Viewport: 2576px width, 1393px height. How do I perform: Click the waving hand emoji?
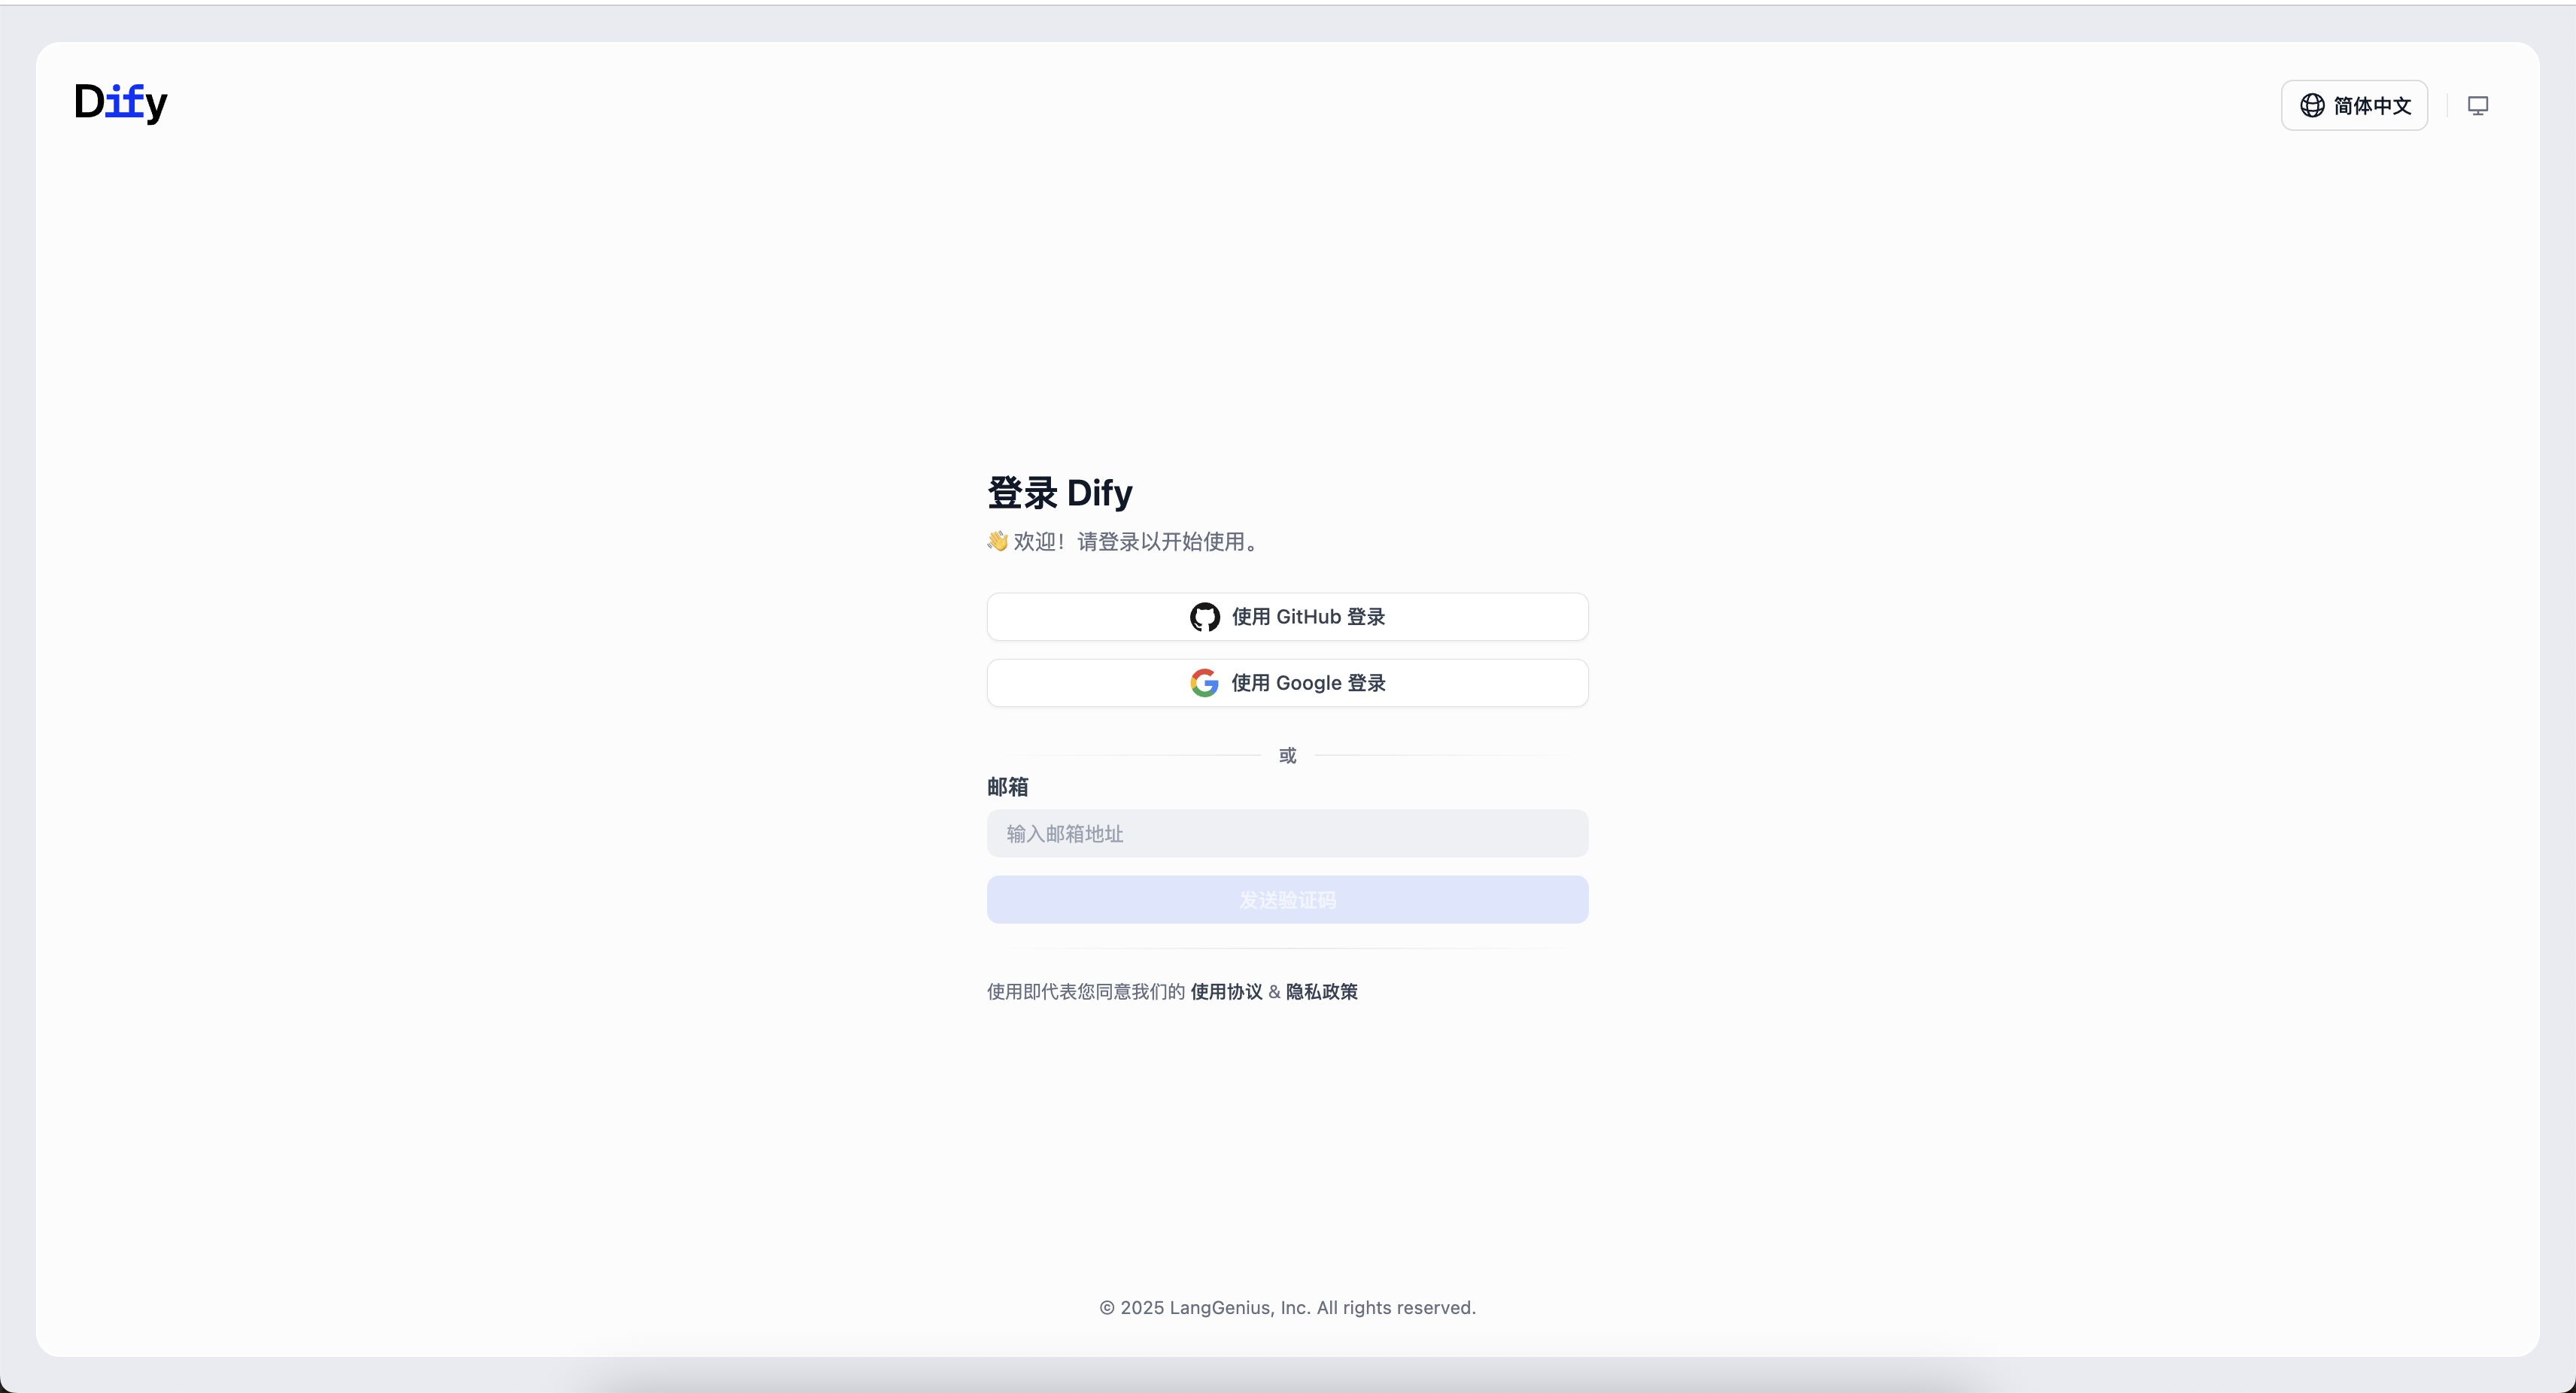(x=997, y=541)
